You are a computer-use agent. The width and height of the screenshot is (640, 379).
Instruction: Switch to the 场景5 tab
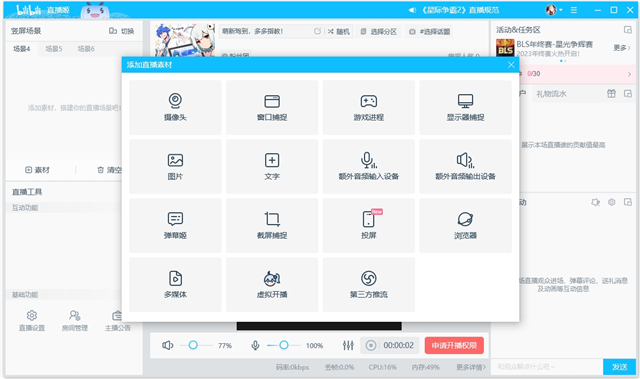point(54,49)
